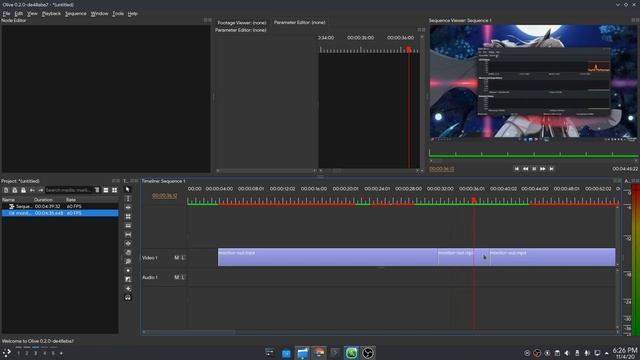The width and height of the screenshot is (640, 360).
Task: Step back one frame in Sequence Viewer
Action: (x=525, y=169)
